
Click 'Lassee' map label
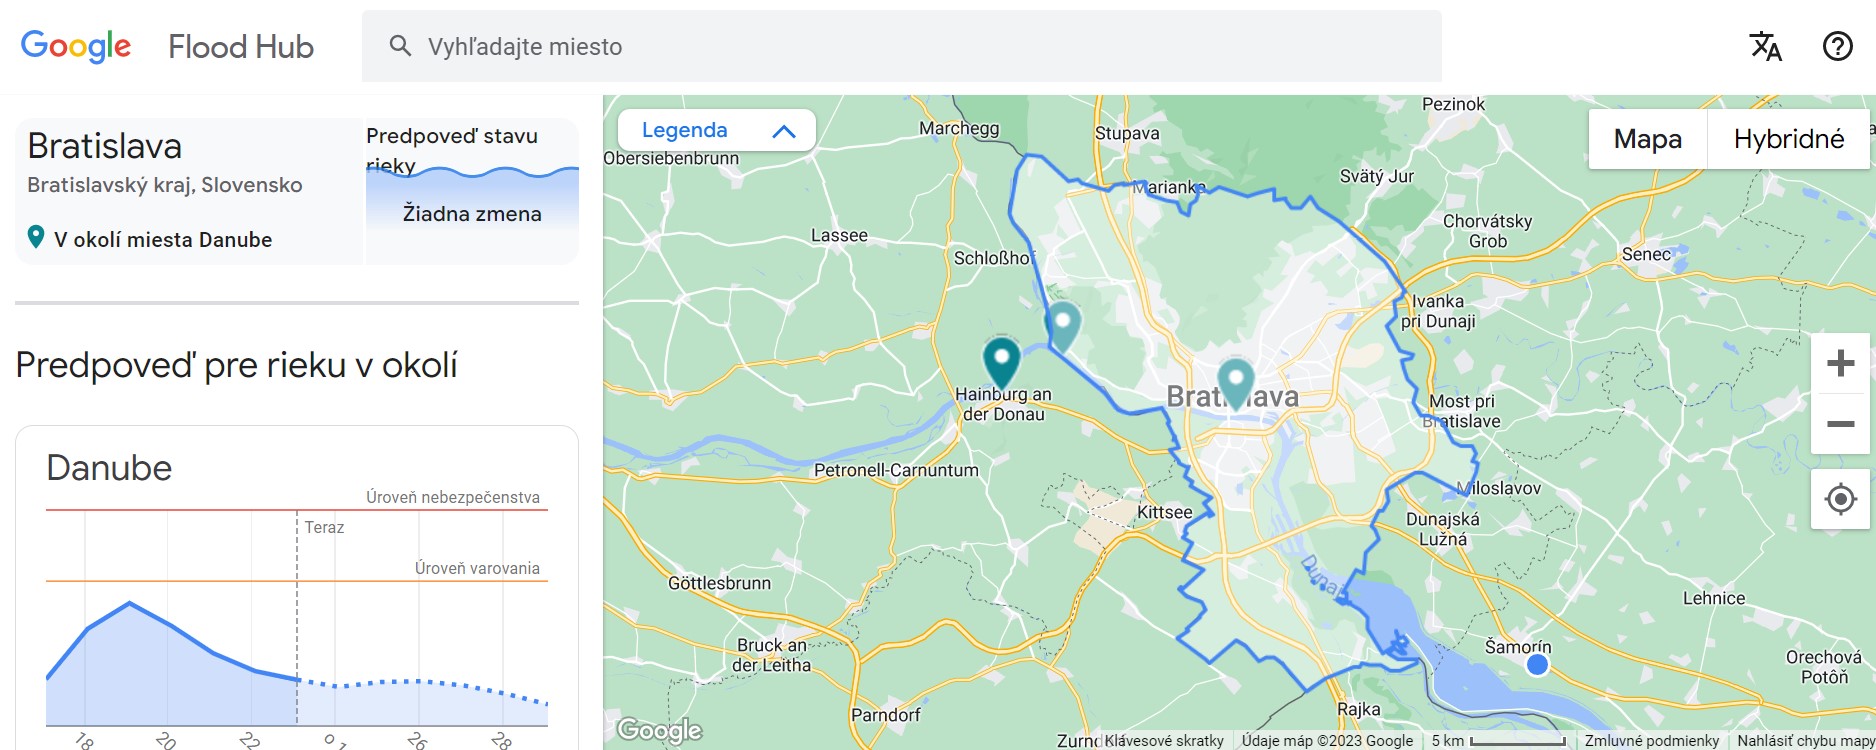[839, 236]
